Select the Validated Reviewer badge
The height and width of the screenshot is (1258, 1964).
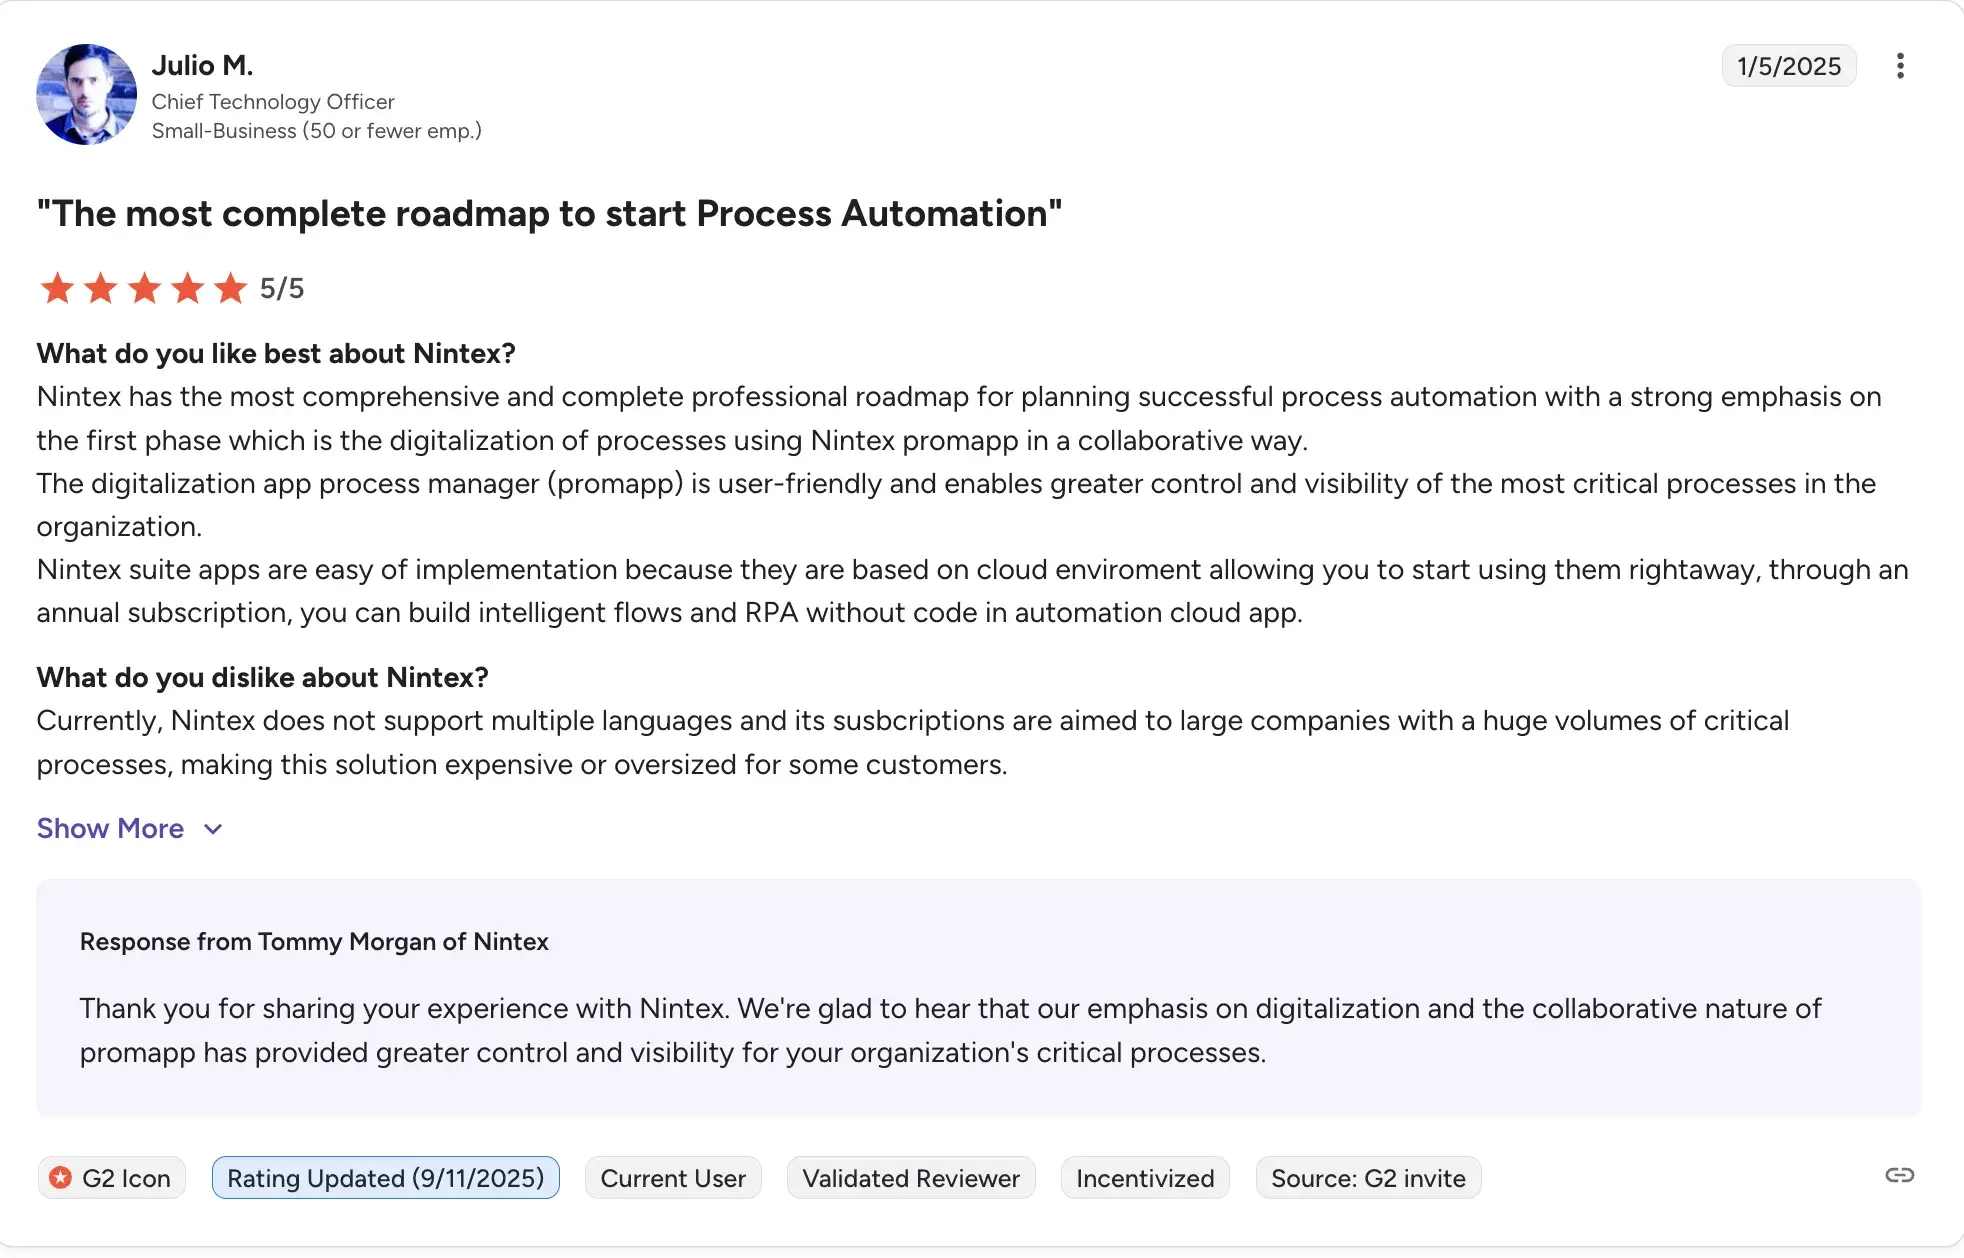click(910, 1177)
